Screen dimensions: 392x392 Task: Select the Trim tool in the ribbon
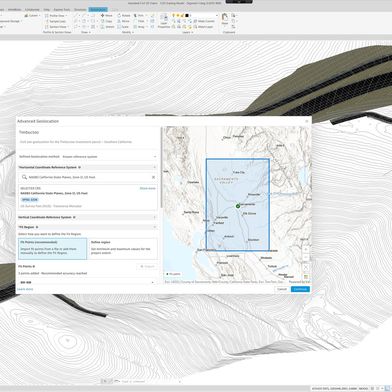point(139,15)
